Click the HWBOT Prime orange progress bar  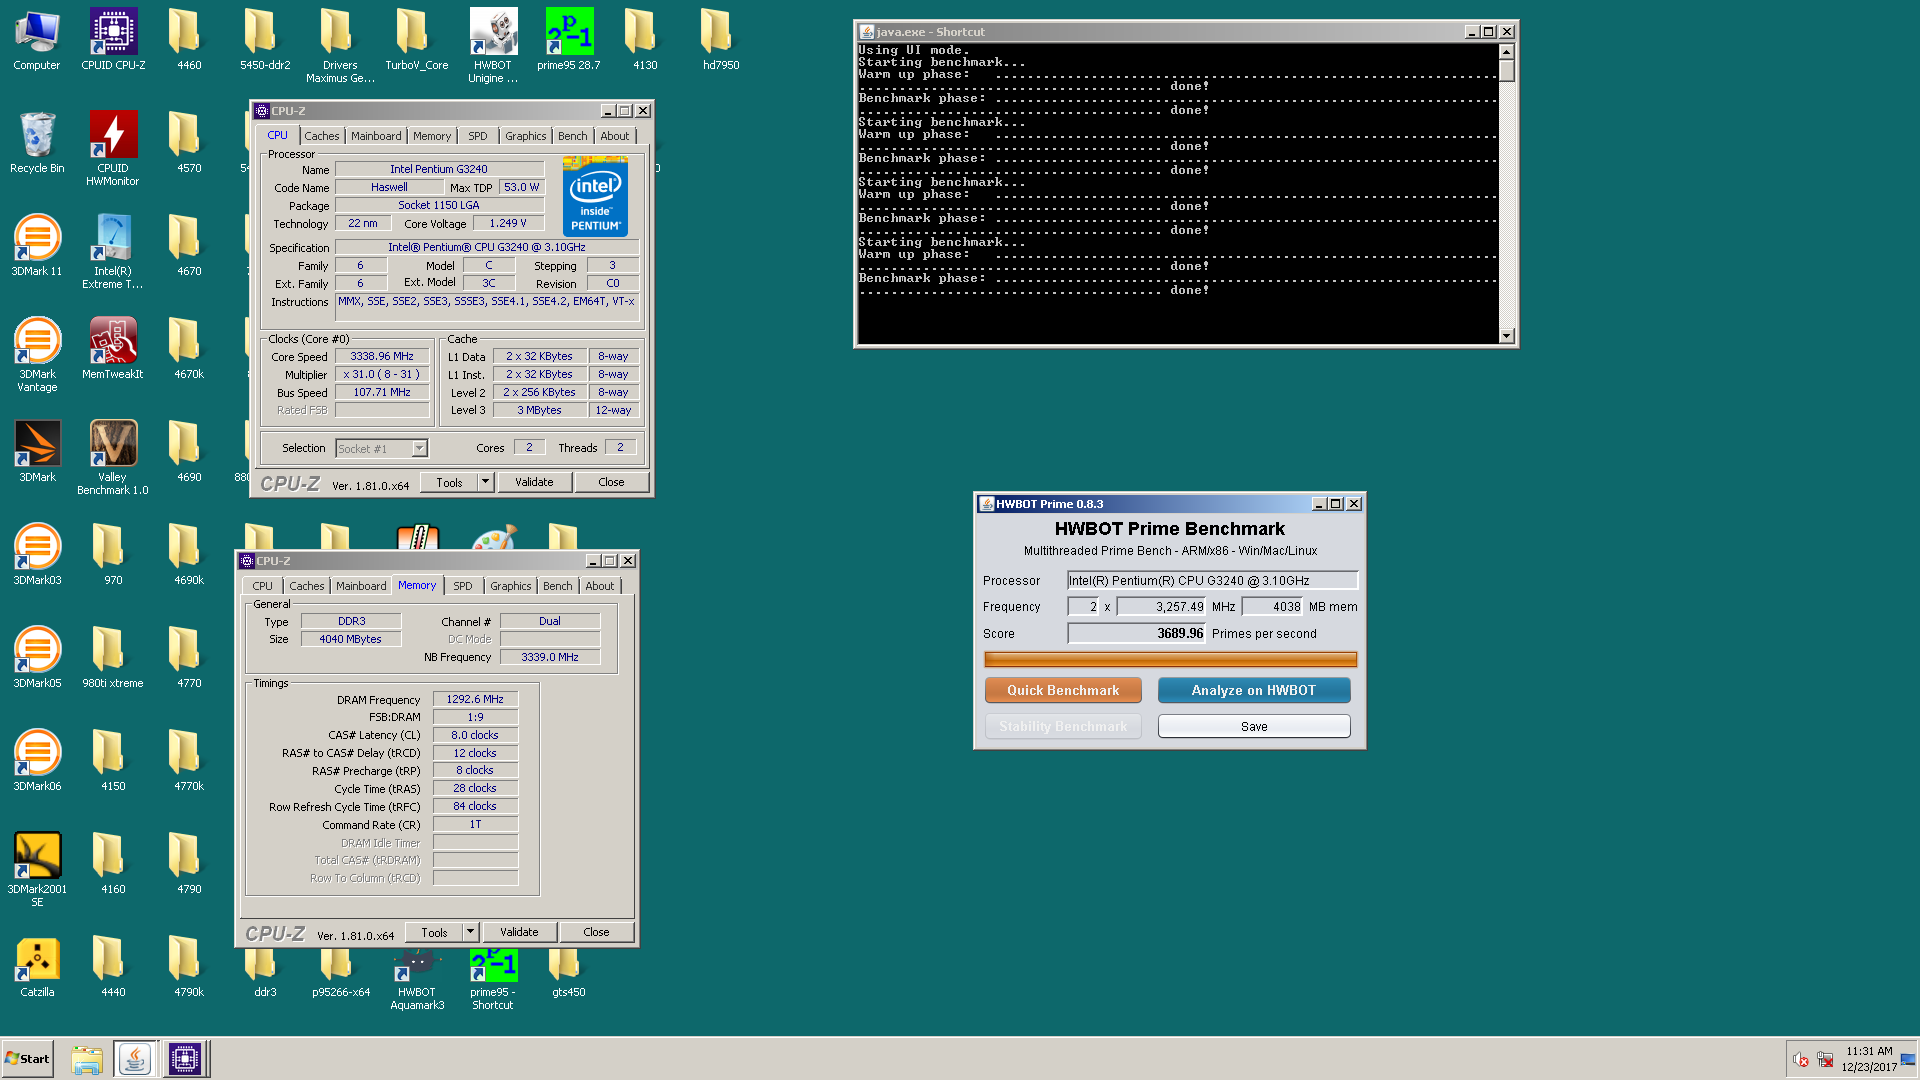point(1170,659)
